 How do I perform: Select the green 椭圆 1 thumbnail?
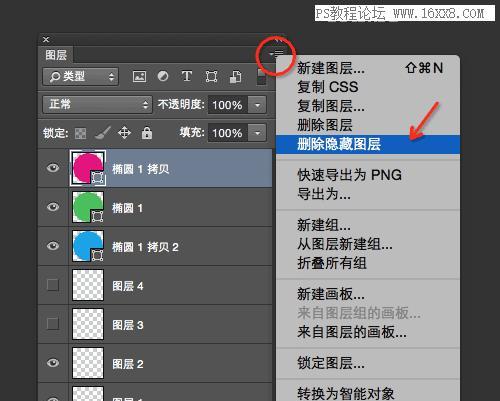[88, 207]
